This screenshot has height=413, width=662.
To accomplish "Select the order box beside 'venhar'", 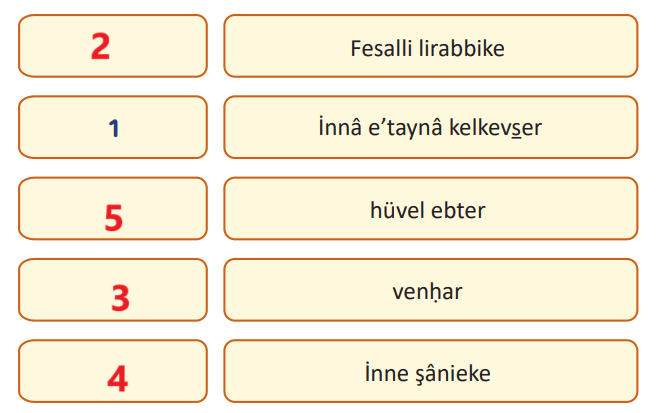I will (x=113, y=290).
